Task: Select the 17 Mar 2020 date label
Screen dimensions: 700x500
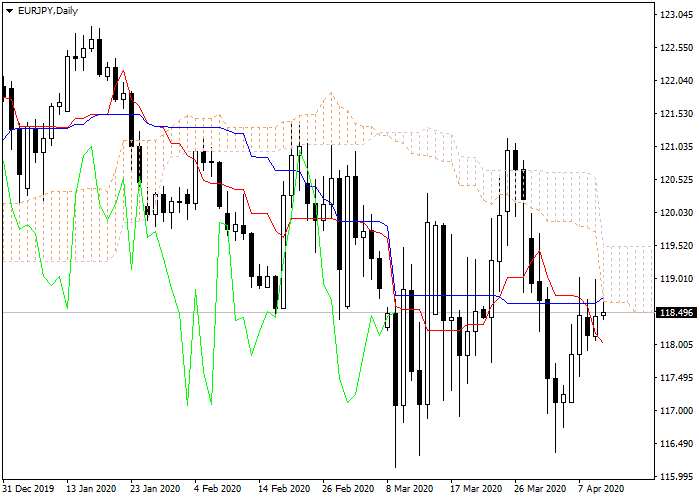Action: [476, 489]
